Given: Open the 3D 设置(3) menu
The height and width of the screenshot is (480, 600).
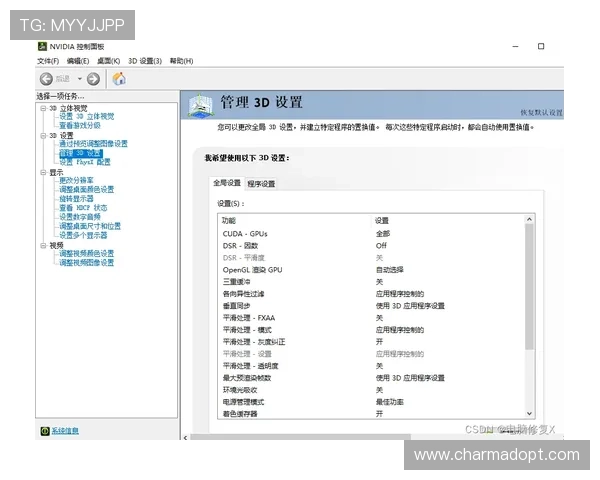Looking at the screenshot, I should pos(145,61).
